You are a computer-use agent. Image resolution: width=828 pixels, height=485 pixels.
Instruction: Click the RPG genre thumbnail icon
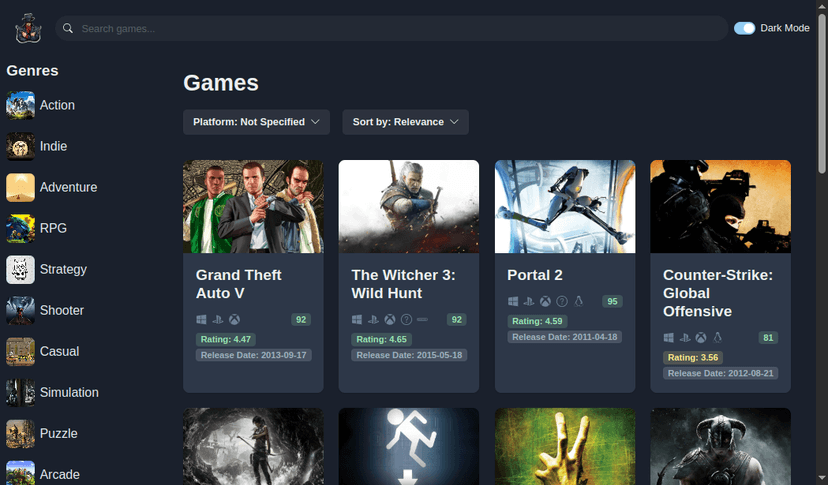pyautogui.click(x=21, y=228)
